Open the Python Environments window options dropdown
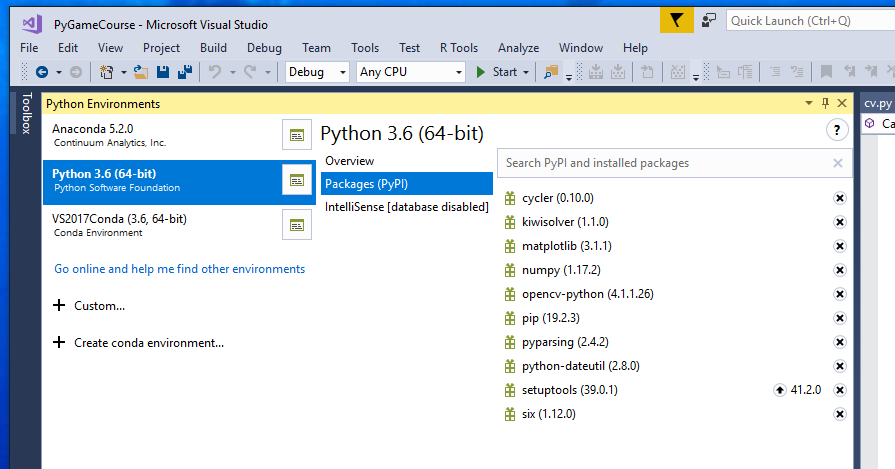 click(x=809, y=103)
